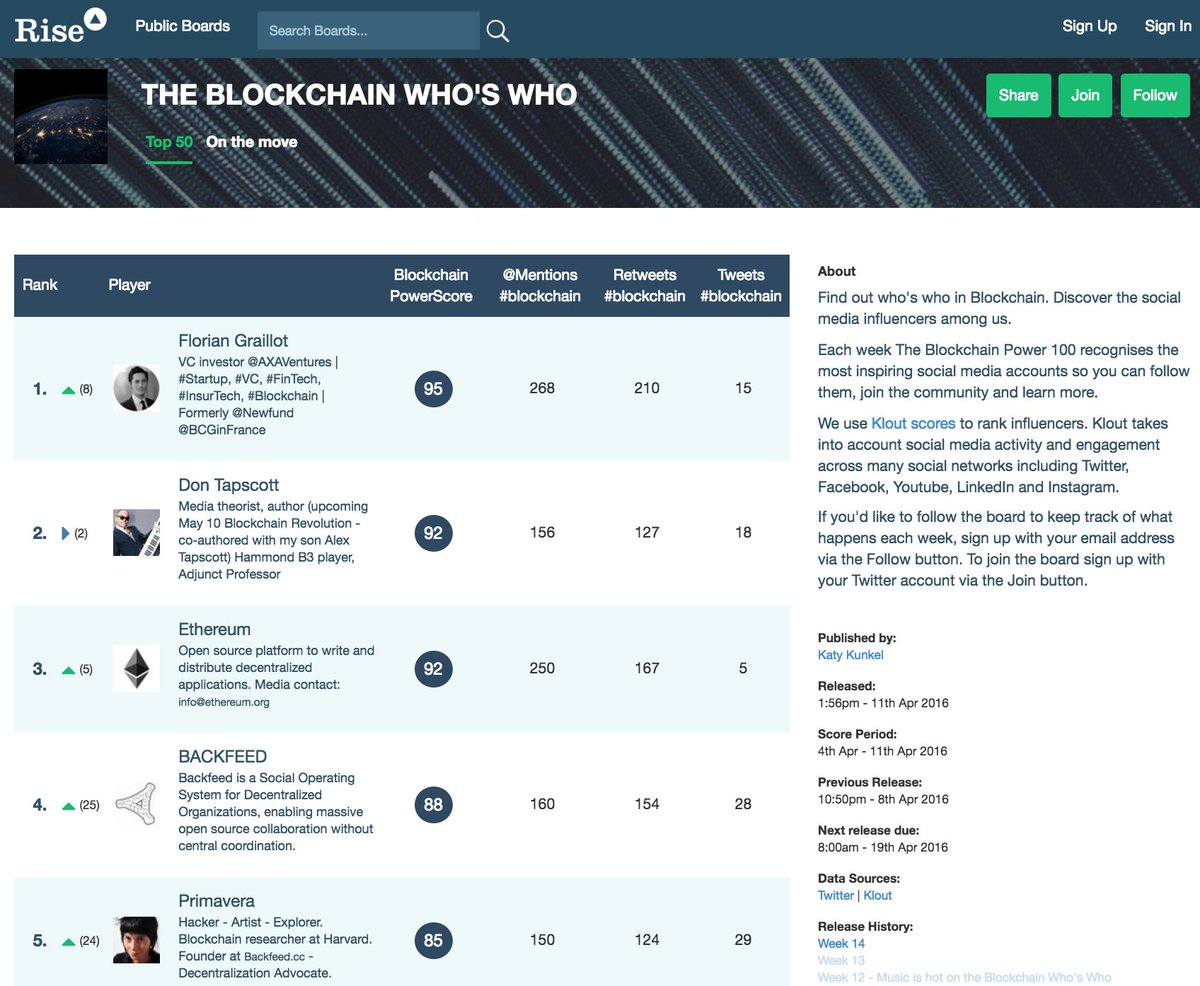Screen dimensions: 1200x986
Task: Click the 268 mentions value
Action: point(542,388)
